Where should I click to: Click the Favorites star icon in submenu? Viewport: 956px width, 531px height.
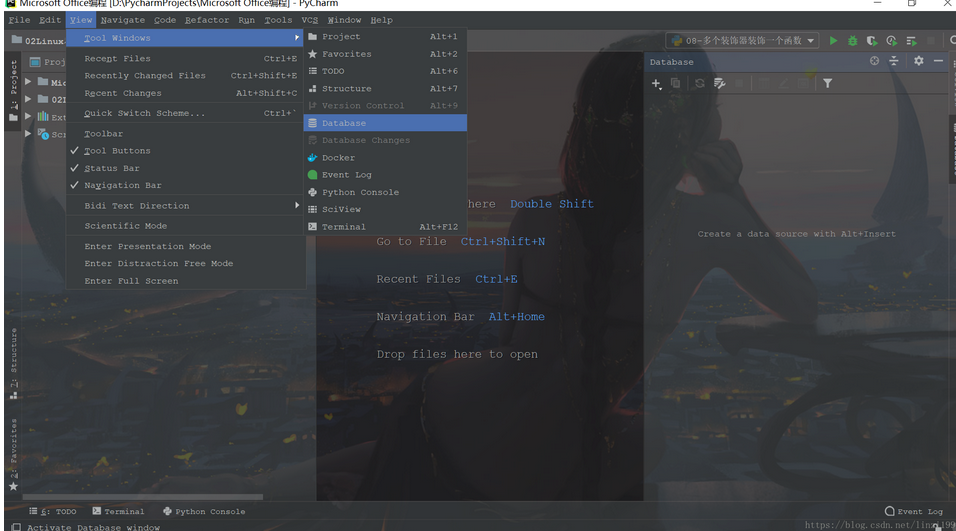313,54
